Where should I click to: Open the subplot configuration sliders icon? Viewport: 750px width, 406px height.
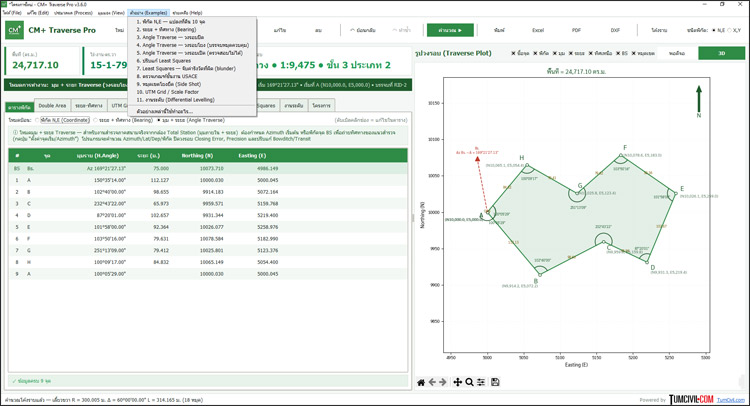pyautogui.click(x=481, y=382)
